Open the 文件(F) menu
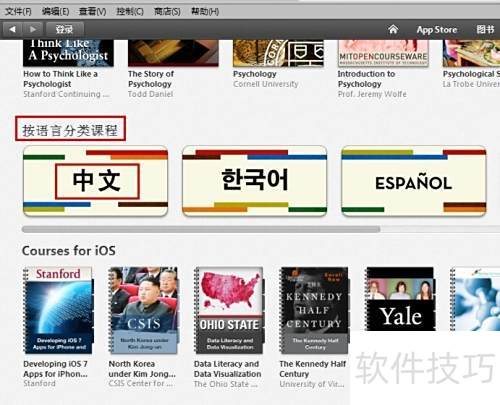 18,12
